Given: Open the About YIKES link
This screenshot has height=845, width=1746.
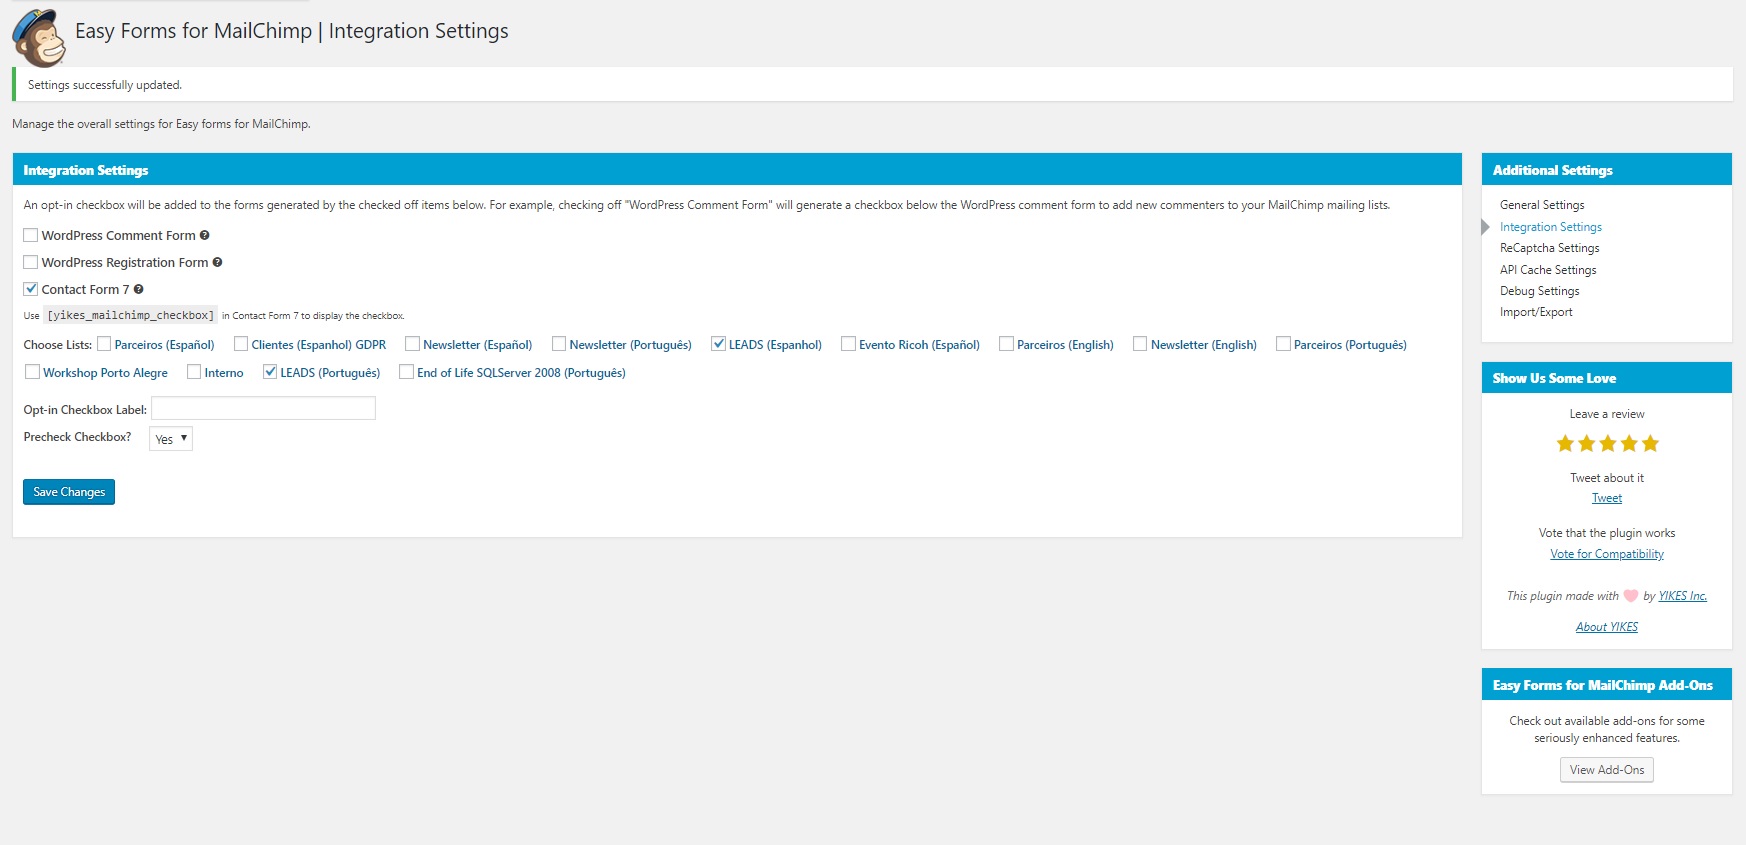Looking at the screenshot, I should point(1607,627).
